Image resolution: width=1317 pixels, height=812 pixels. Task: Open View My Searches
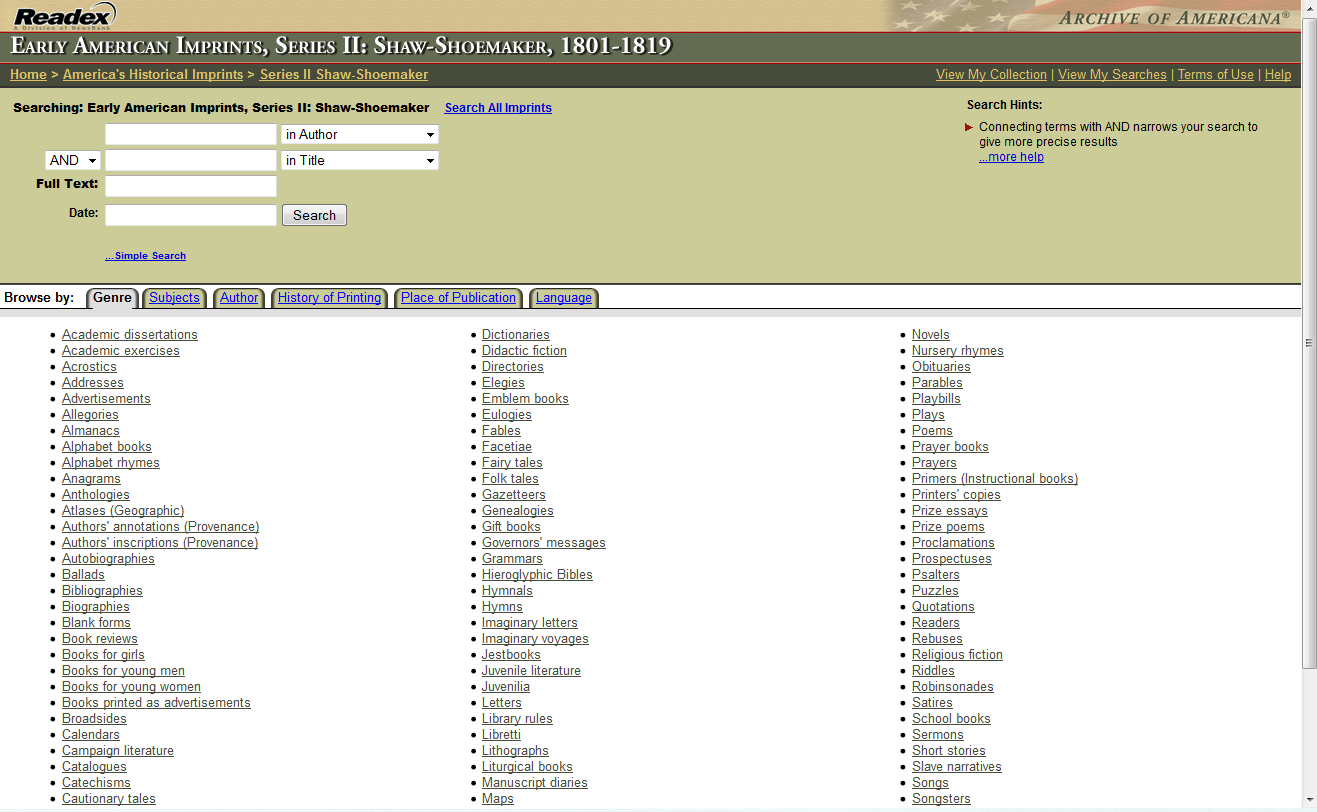pyautogui.click(x=1112, y=75)
